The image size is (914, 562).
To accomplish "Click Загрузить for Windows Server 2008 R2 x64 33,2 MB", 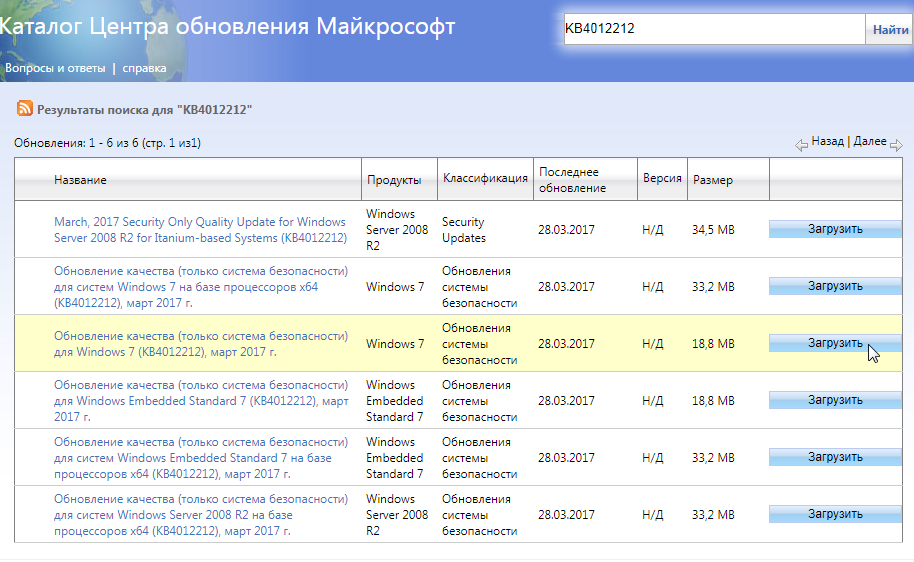I will 835,514.
